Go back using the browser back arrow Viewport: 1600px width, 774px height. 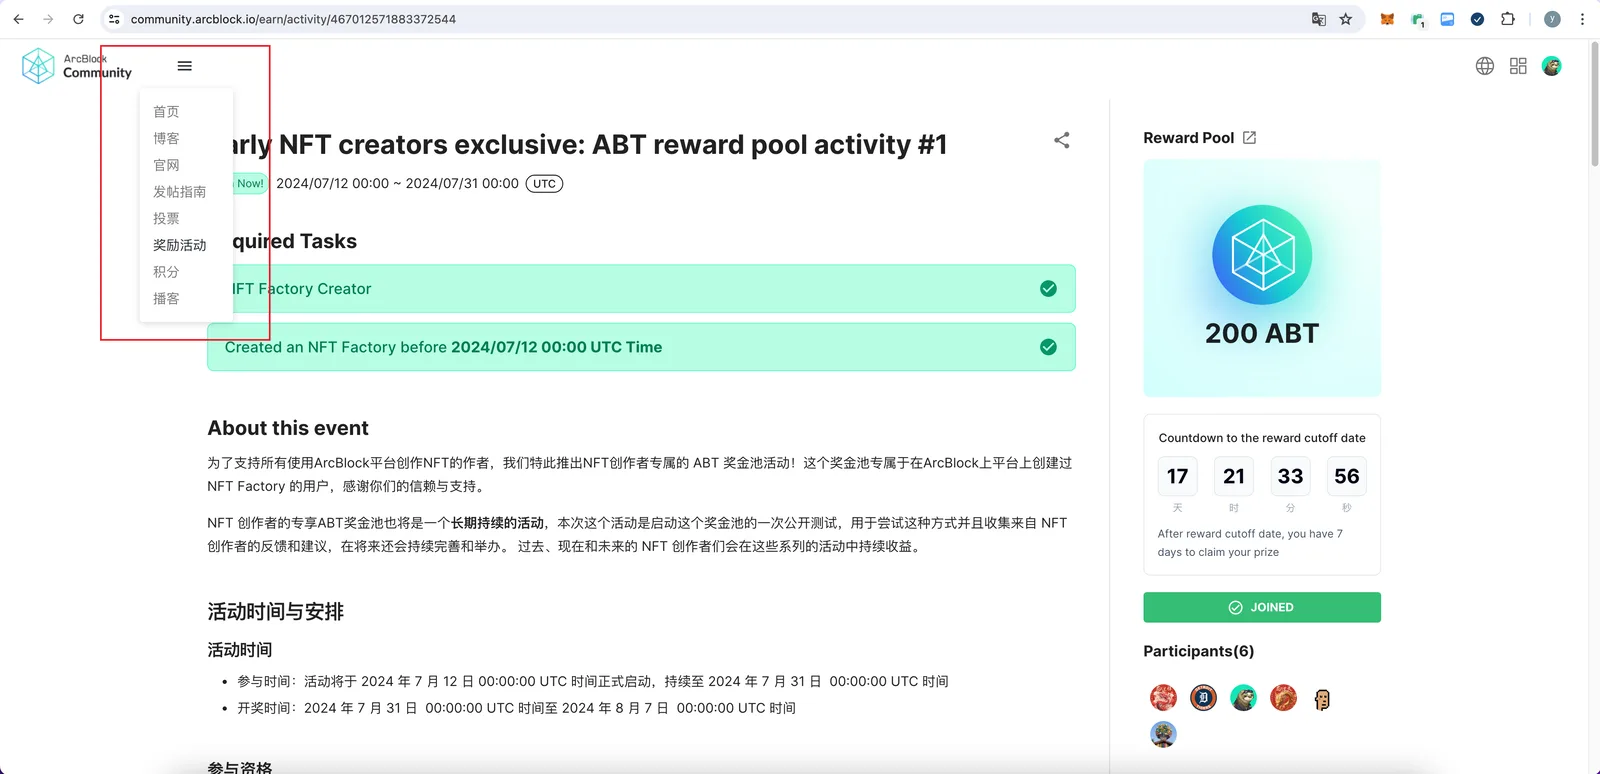(18, 19)
